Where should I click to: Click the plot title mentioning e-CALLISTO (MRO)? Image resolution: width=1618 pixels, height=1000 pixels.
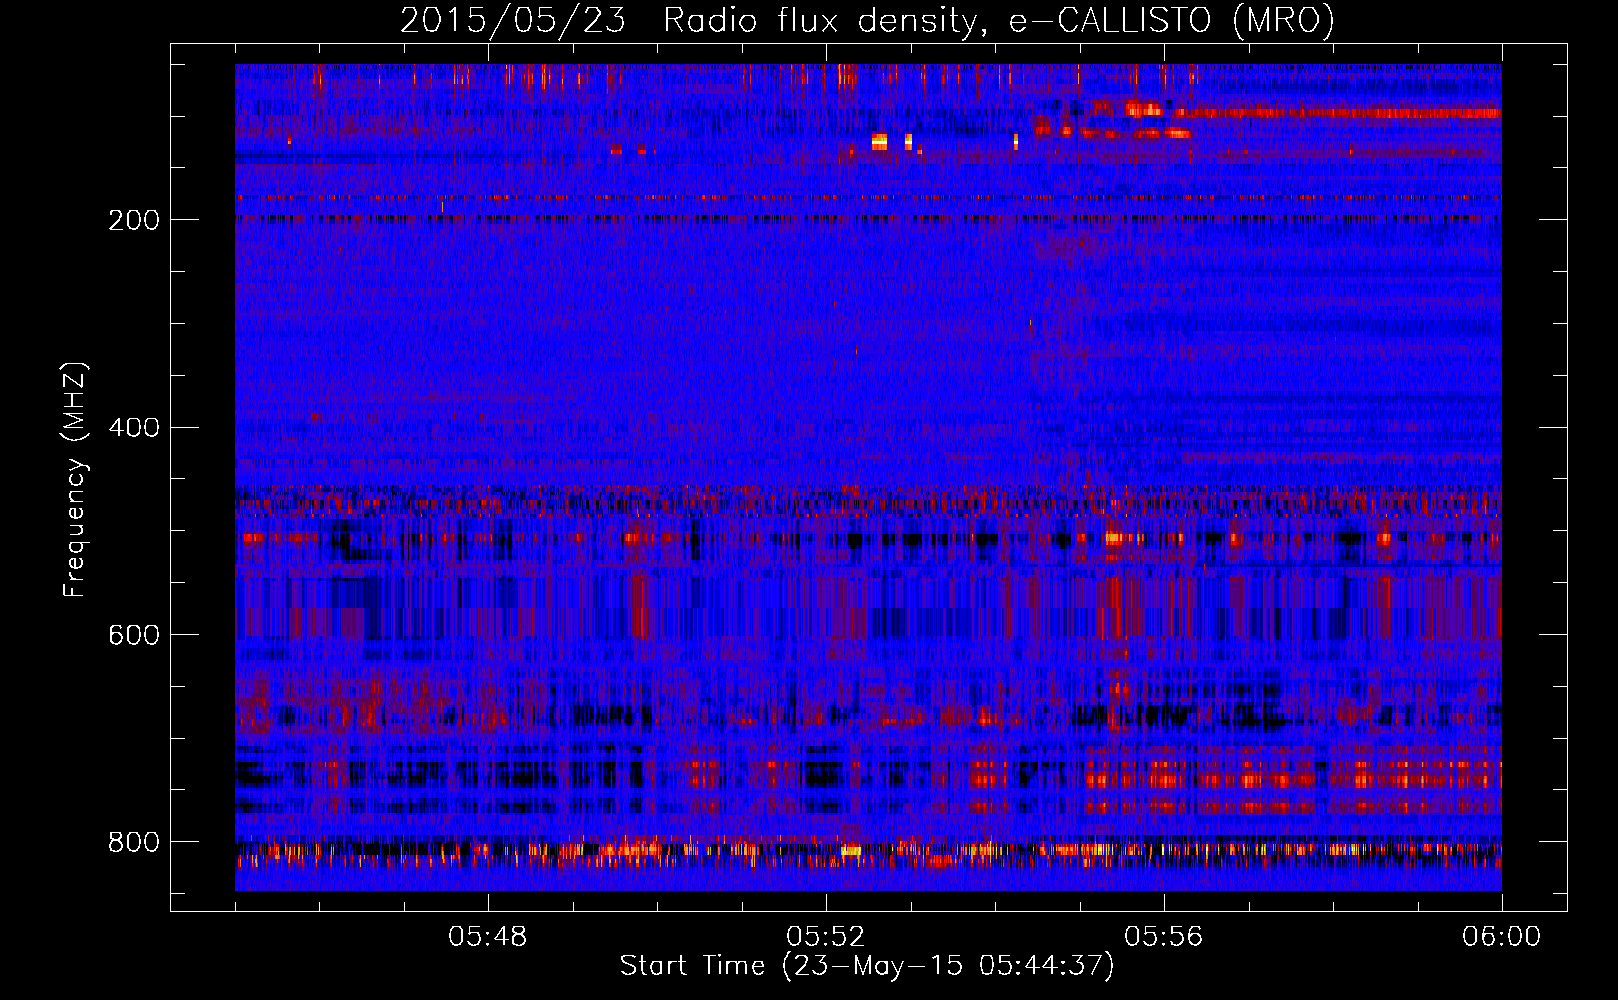pyautogui.click(x=867, y=21)
